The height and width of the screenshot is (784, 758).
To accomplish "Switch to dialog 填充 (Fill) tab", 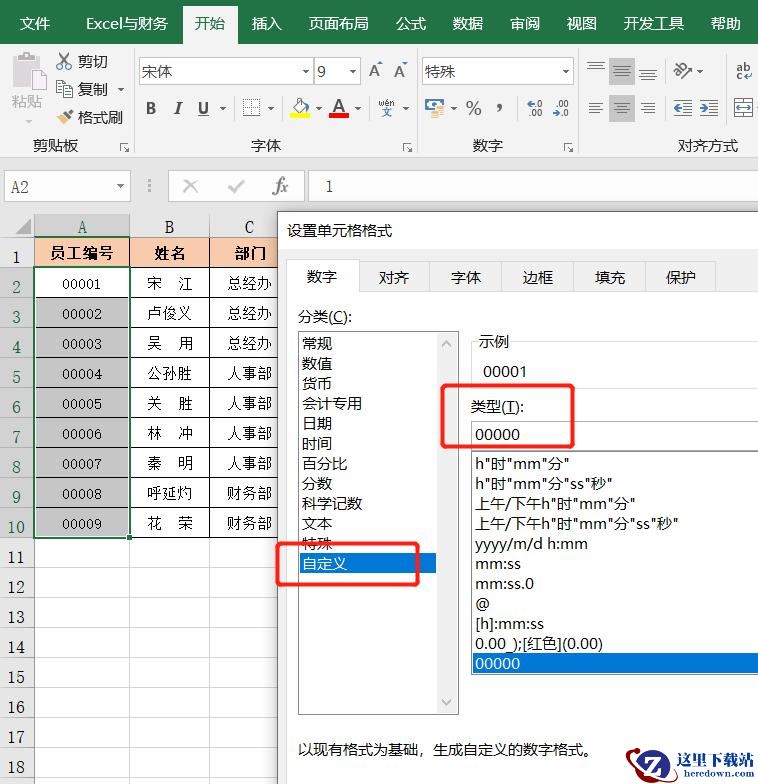I will 610,277.
